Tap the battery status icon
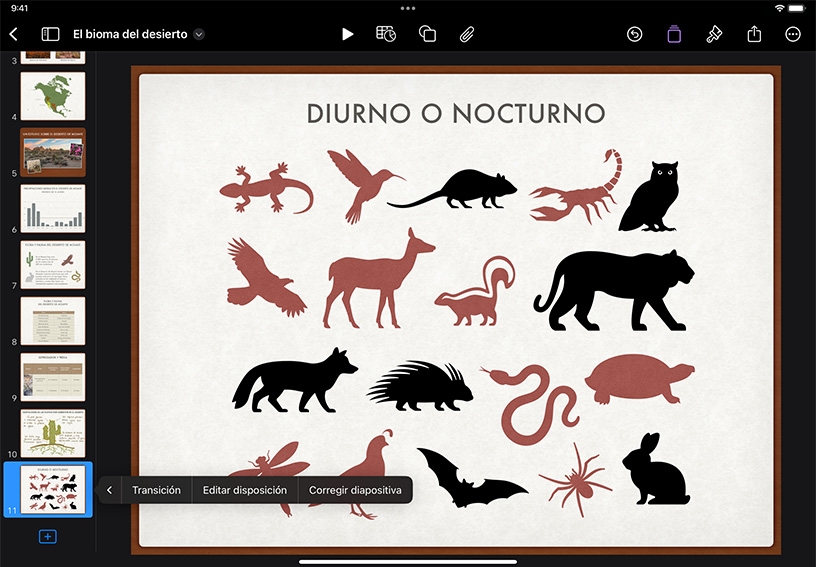This screenshot has width=816, height=567. click(797, 8)
